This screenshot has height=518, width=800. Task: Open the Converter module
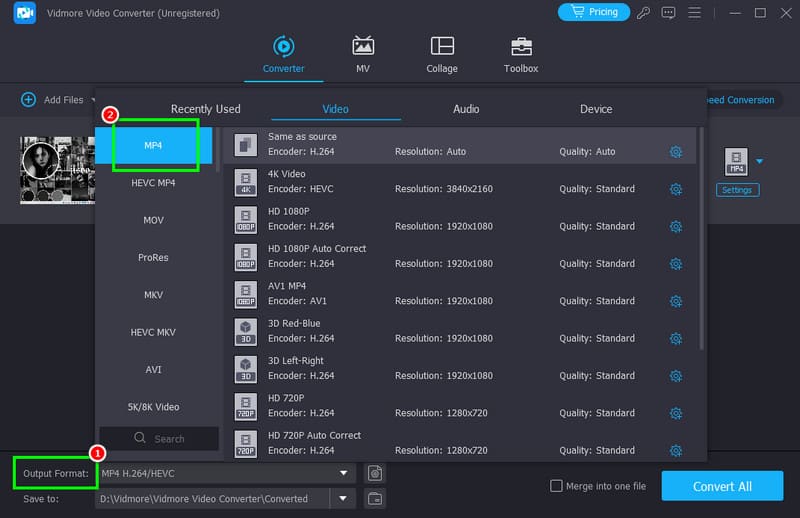coord(283,55)
